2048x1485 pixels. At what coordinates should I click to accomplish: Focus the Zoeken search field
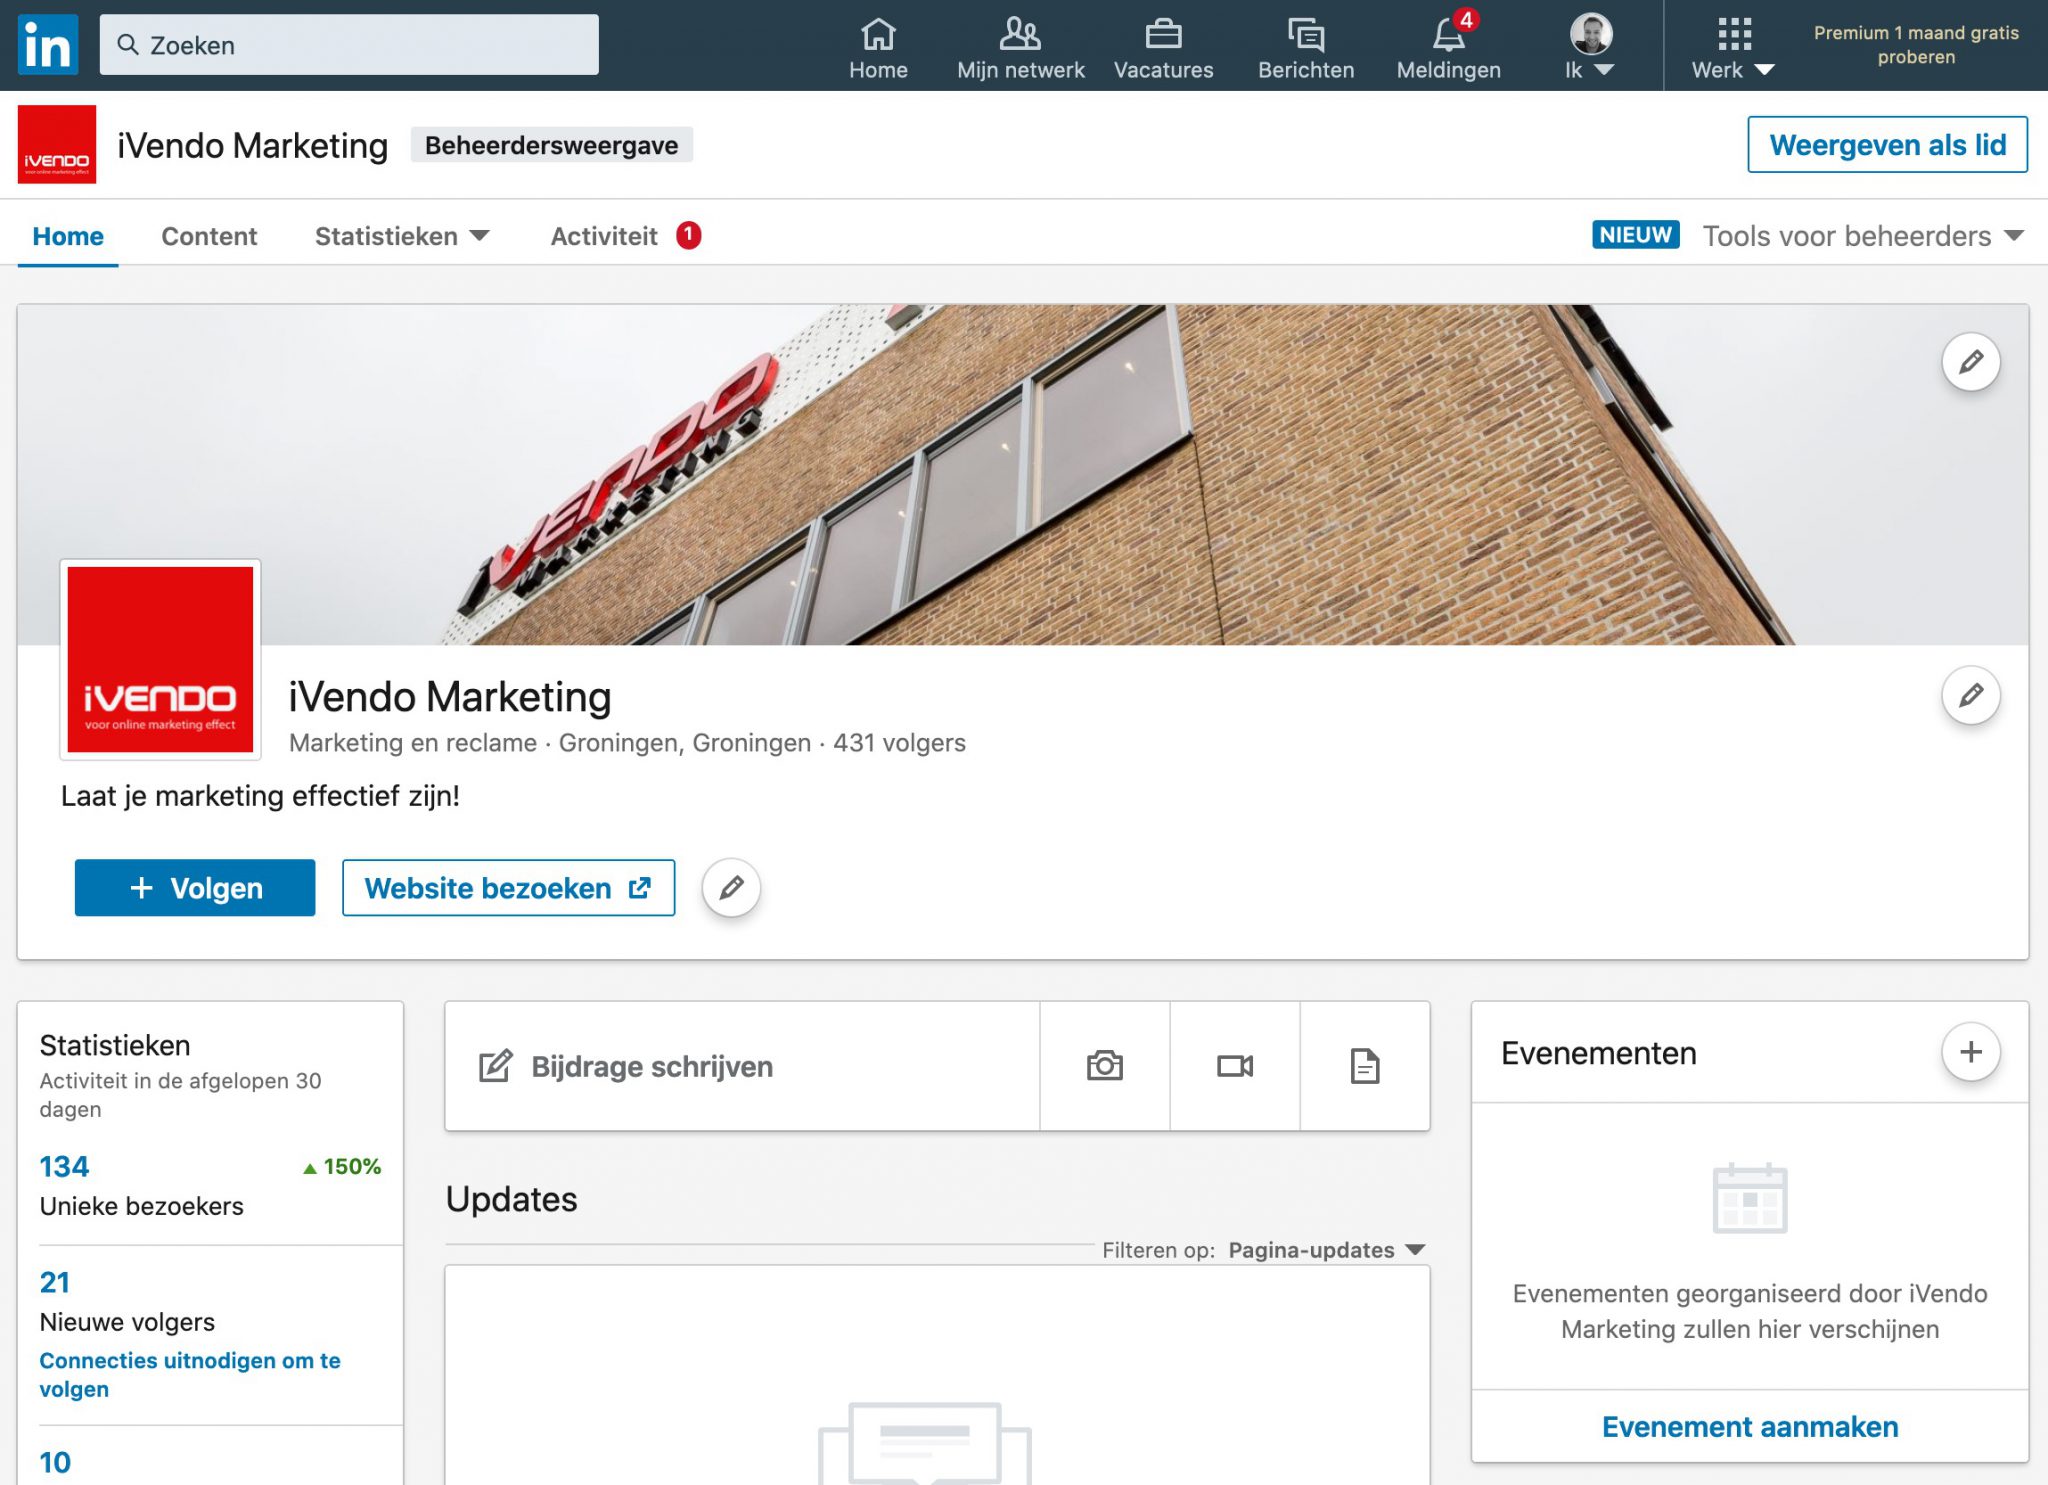tap(350, 45)
